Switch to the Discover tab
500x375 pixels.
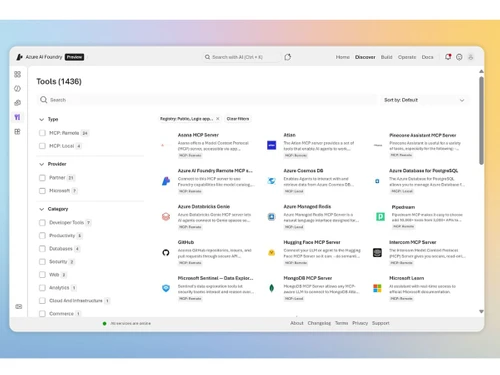[365, 57]
